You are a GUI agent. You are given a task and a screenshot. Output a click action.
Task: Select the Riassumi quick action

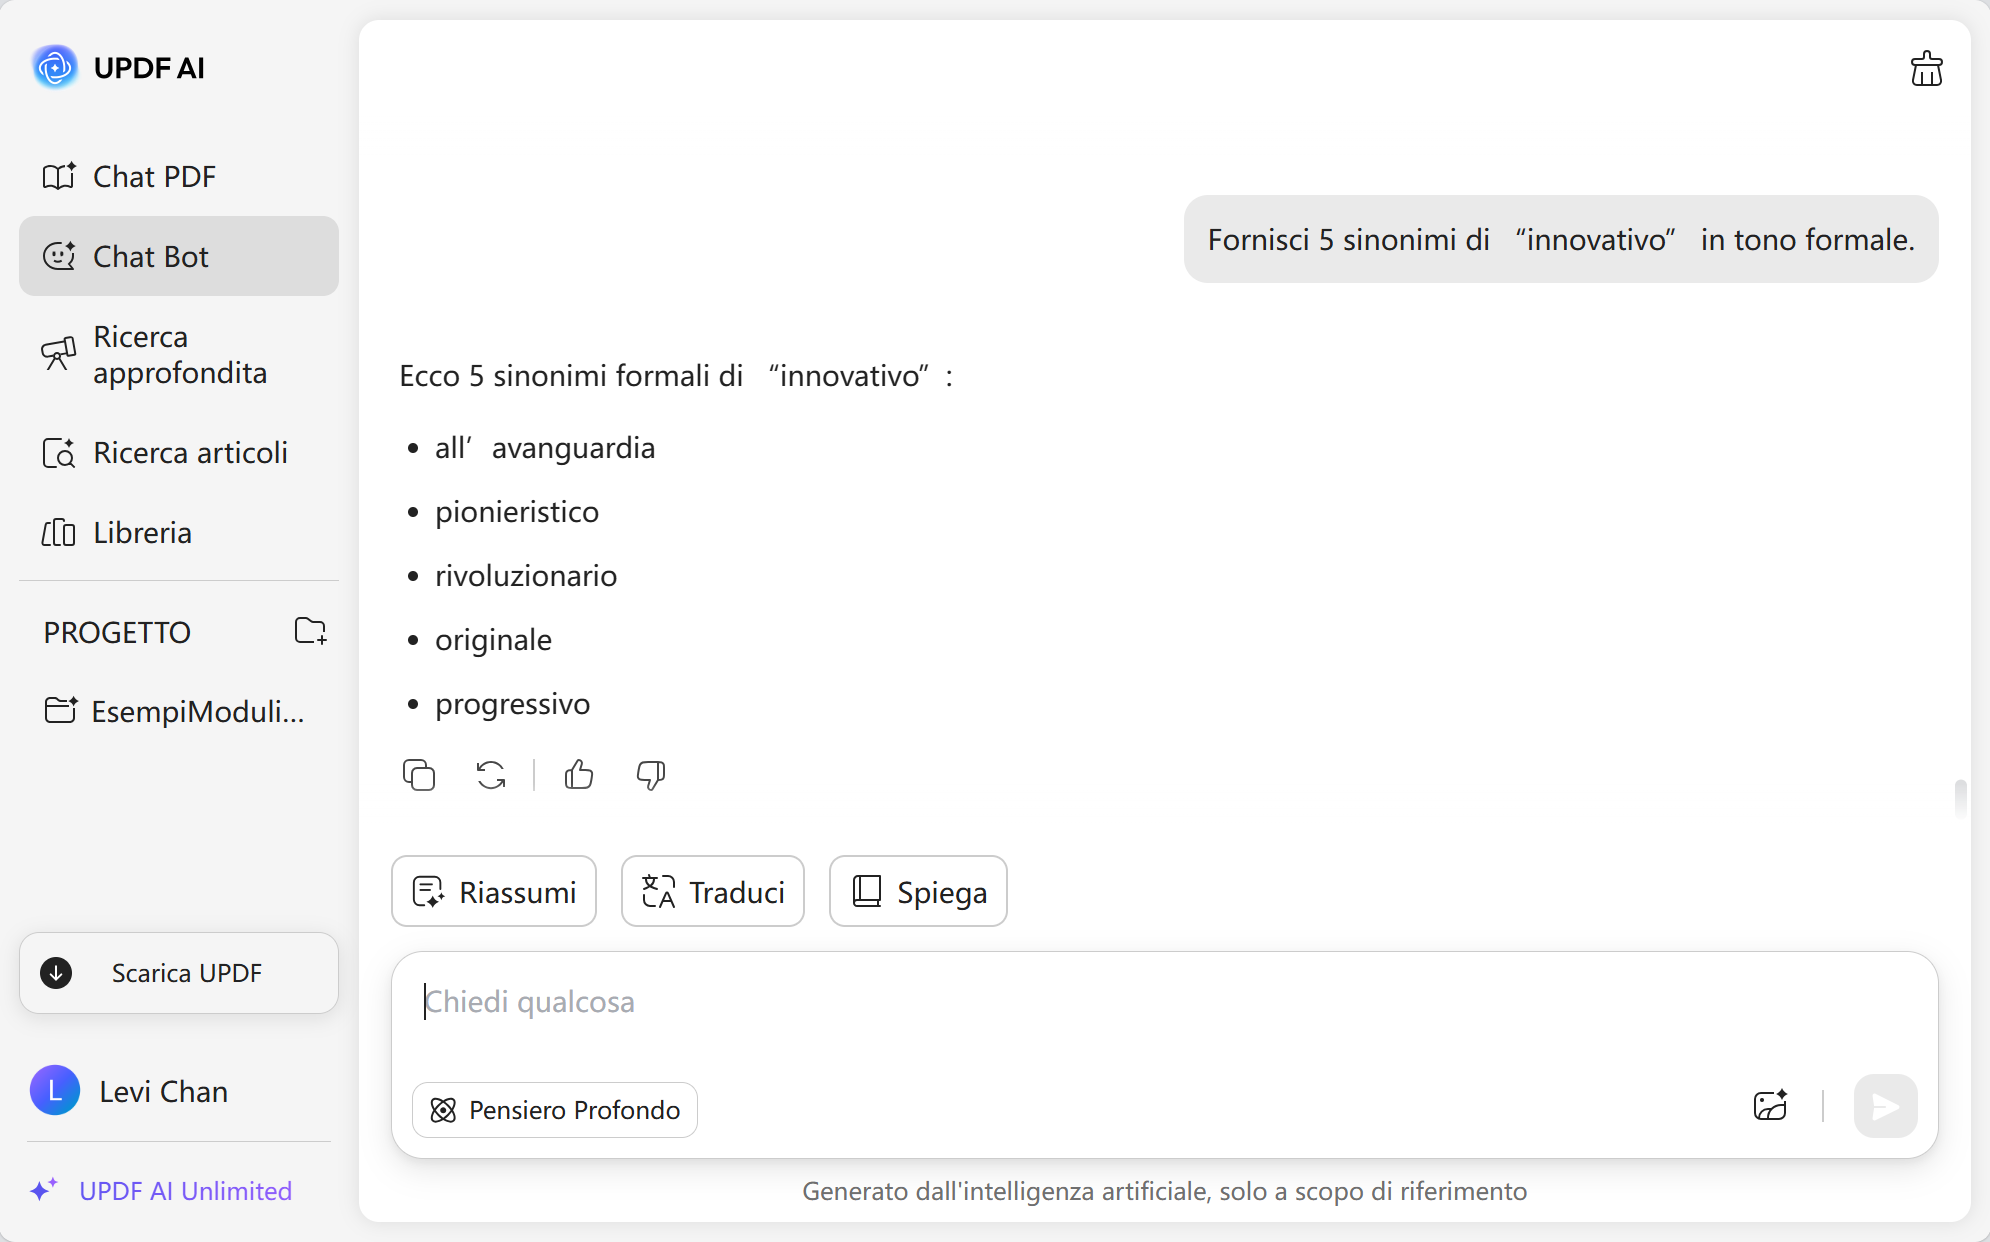(493, 891)
